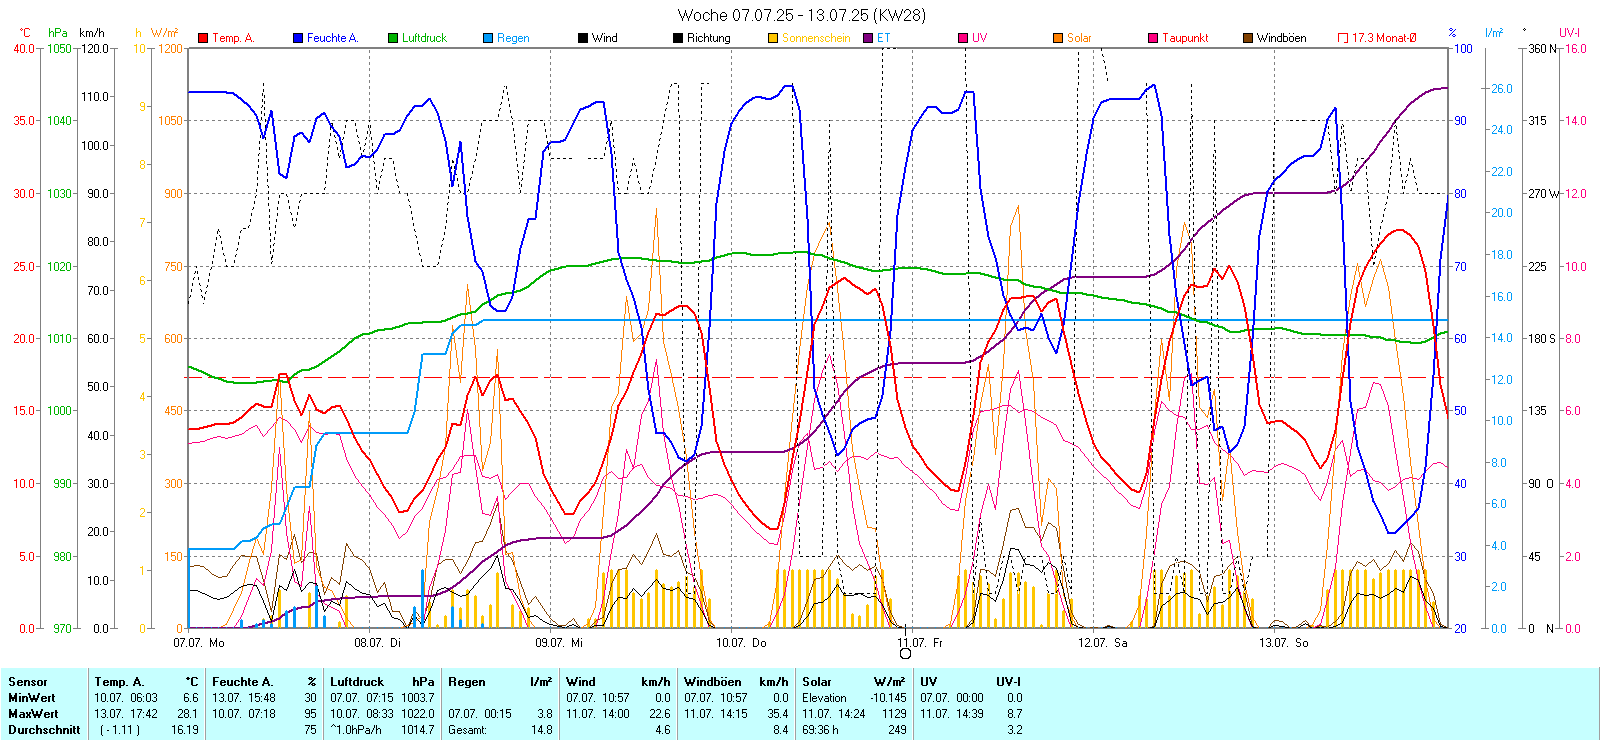Click the Sensor header in the table

28,682
